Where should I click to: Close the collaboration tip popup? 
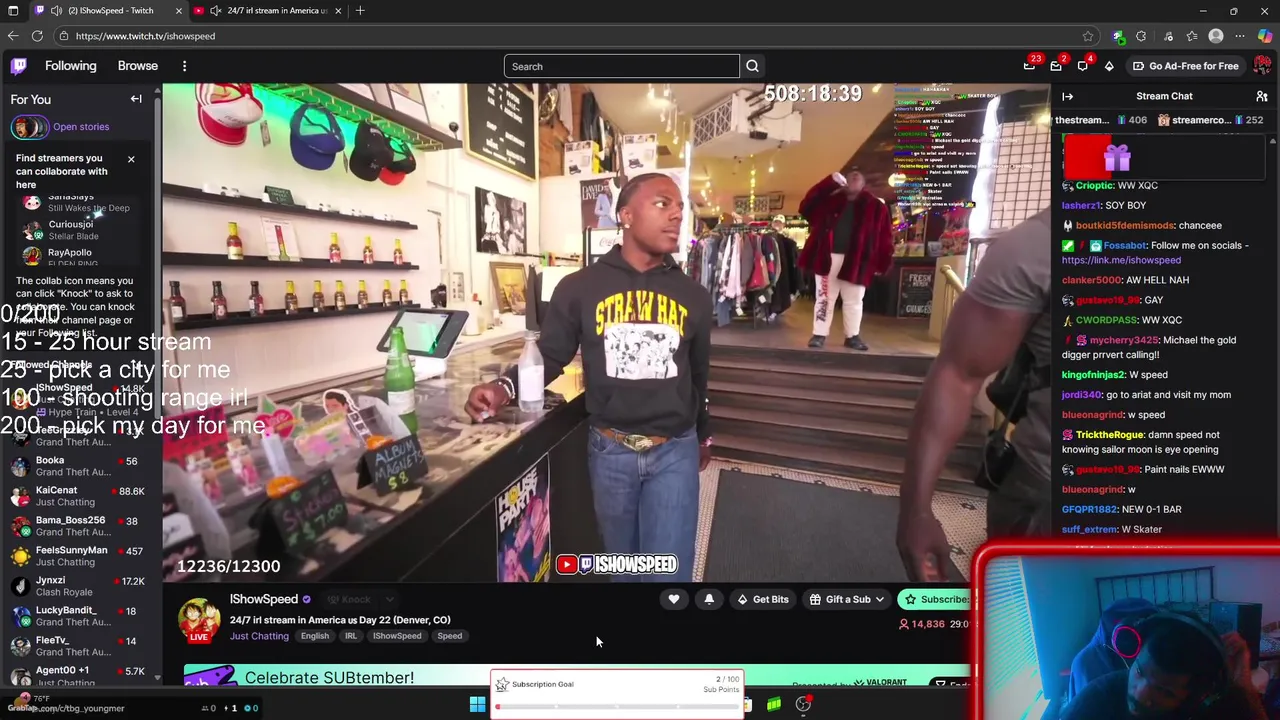(130, 159)
